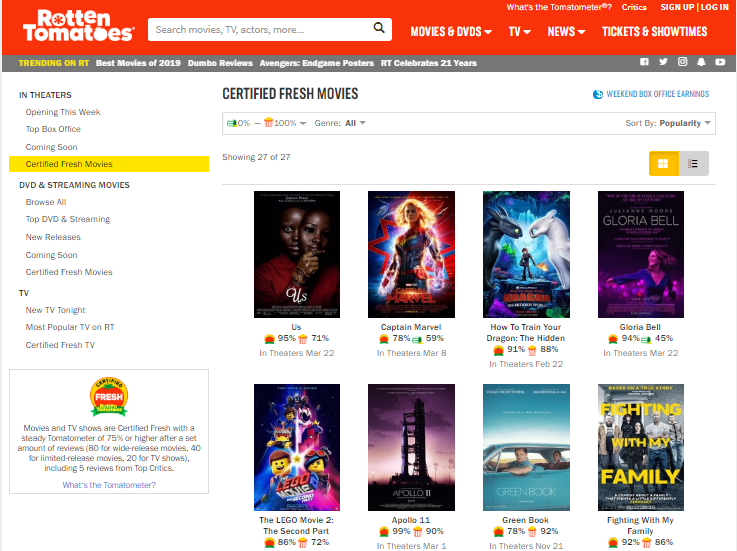Image resolution: width=737 pixels, height=551 pixels.
Task: Open RT Celebrates 21 Years link
Action: (429, 63)
